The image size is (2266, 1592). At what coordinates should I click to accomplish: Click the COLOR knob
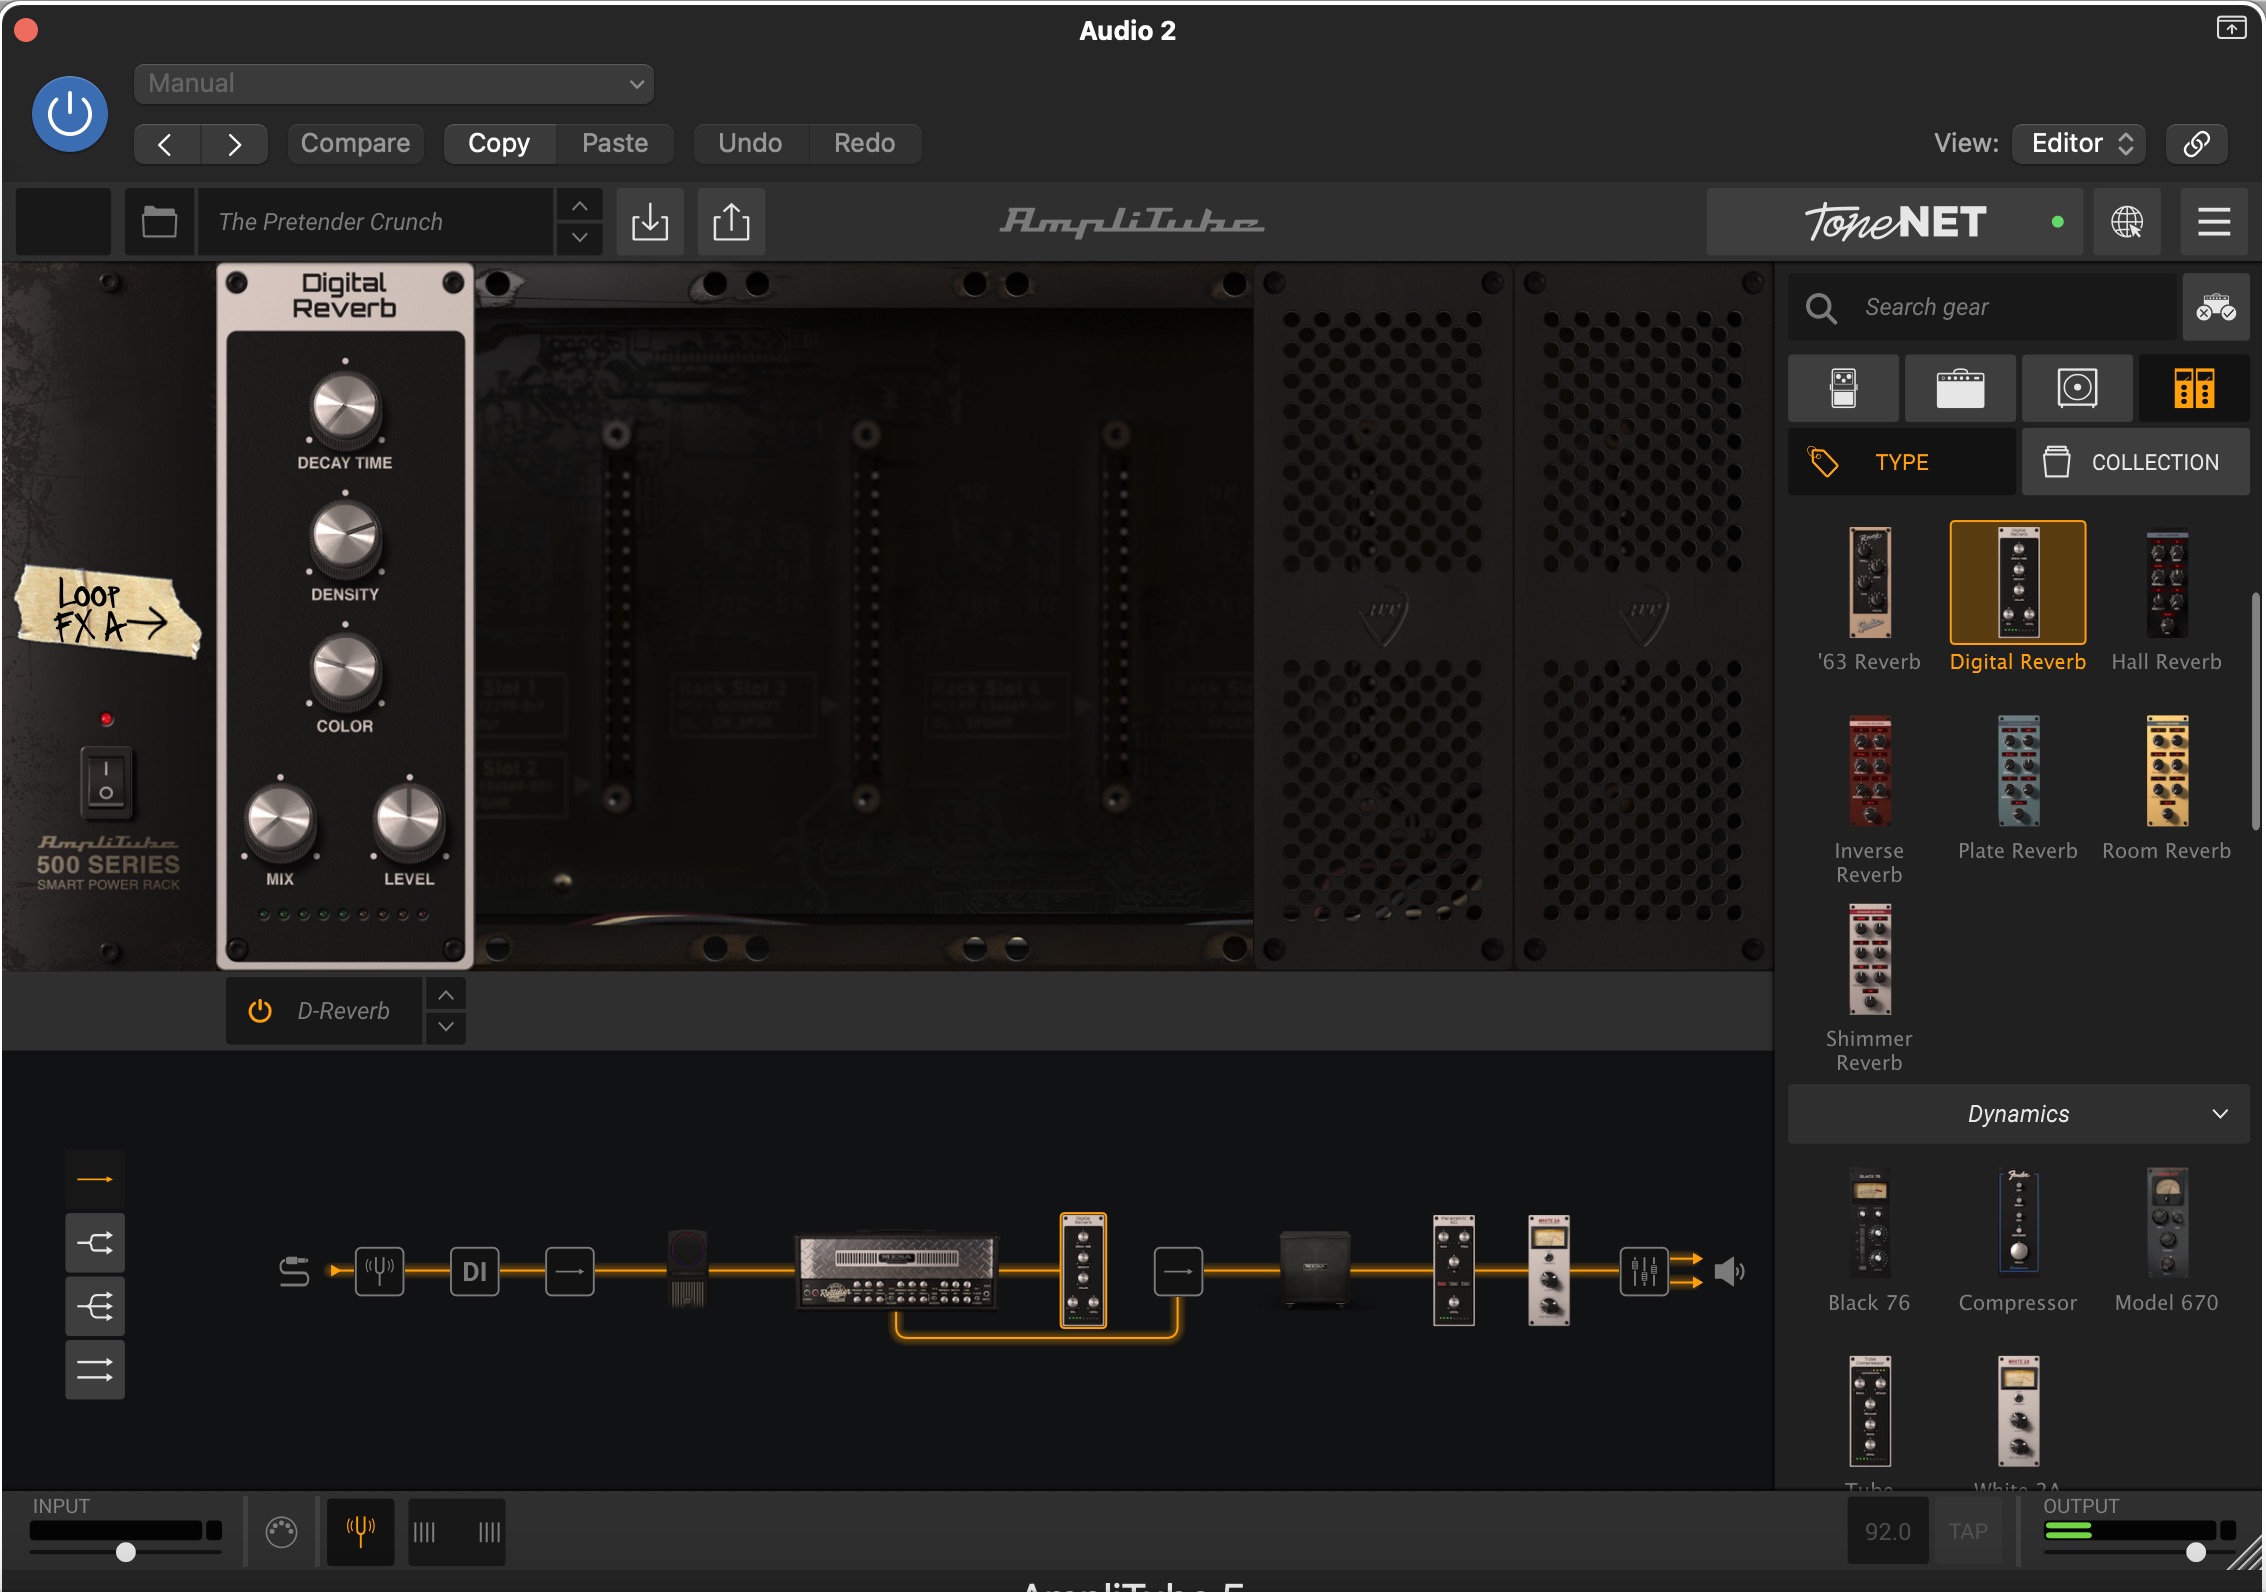pyautogui.click(x=345, y=670)
